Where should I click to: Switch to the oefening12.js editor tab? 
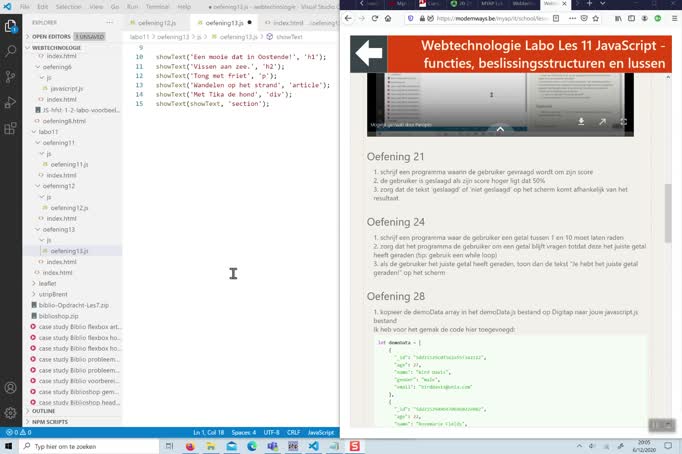[156, 22]
